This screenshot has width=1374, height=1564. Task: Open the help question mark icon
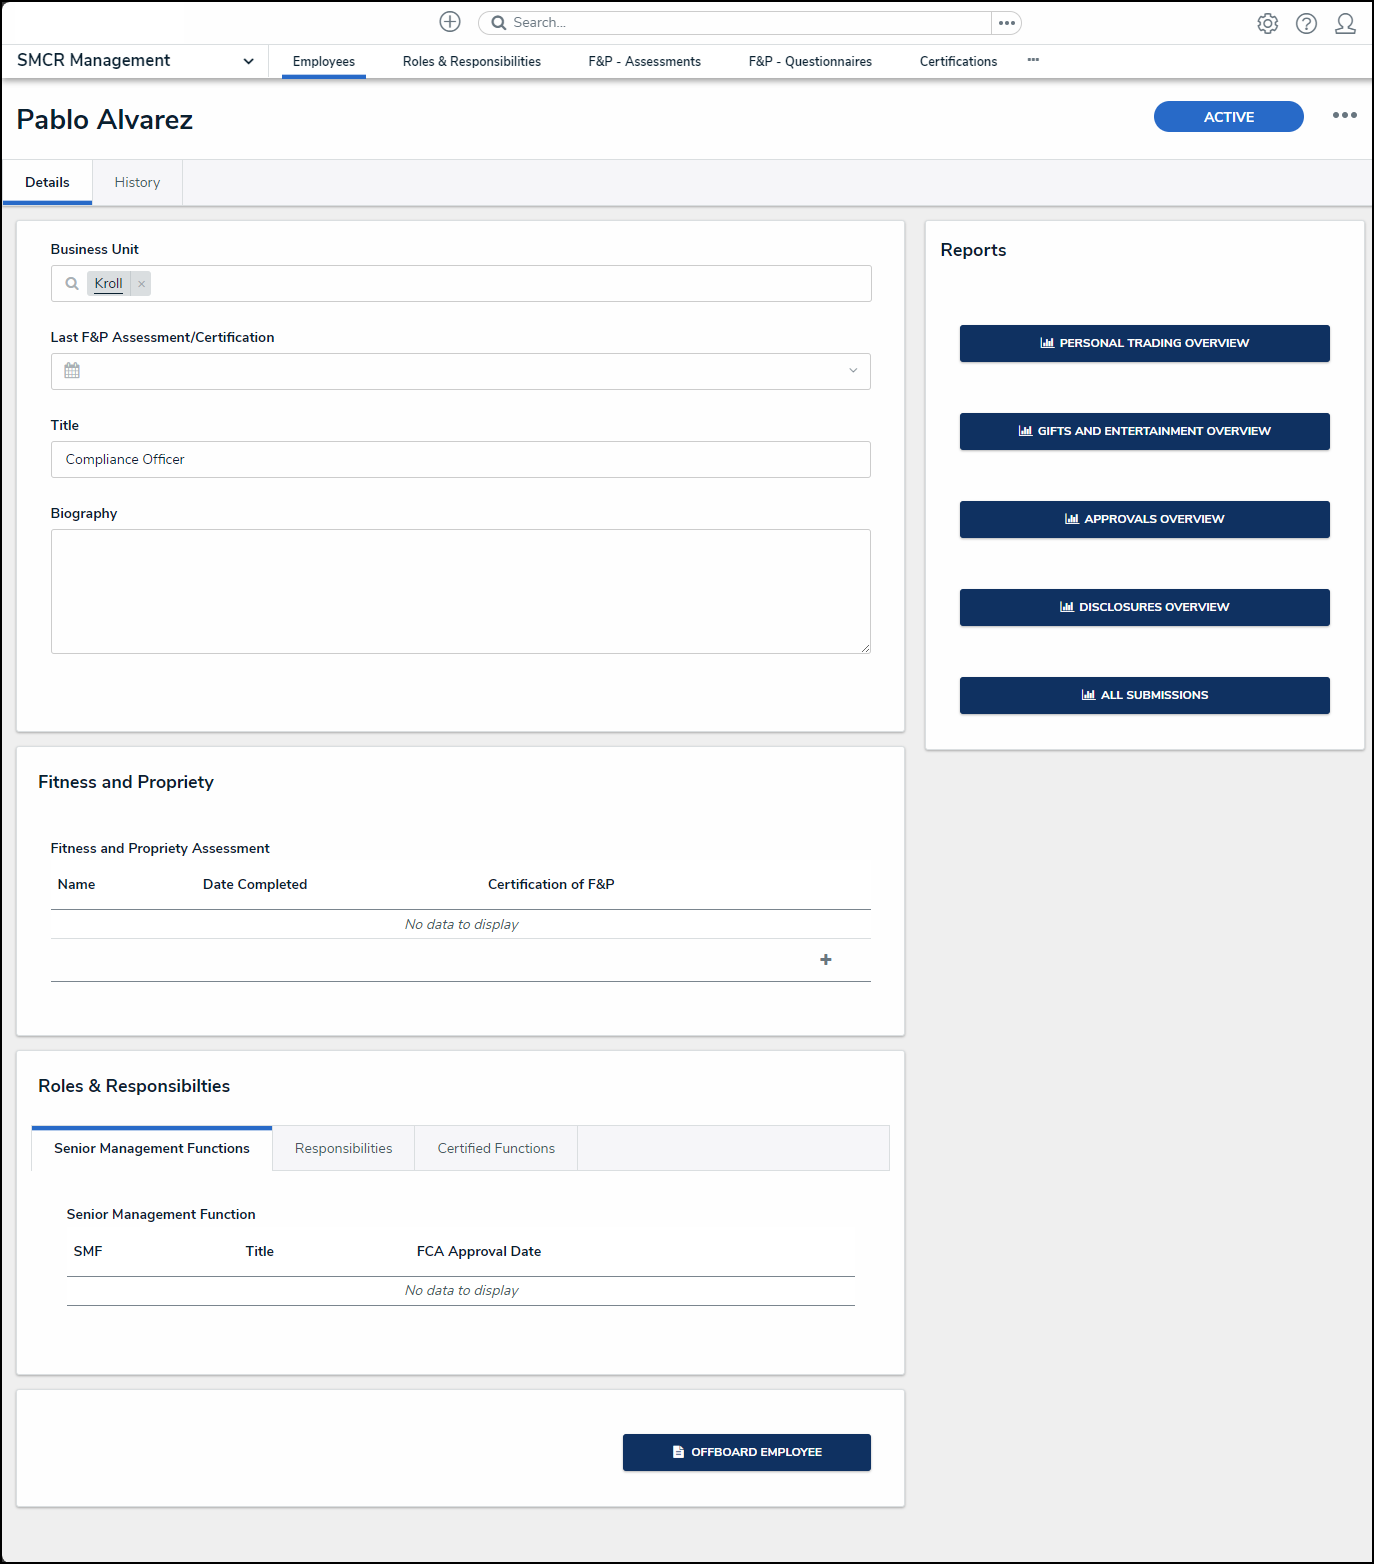1306,24
